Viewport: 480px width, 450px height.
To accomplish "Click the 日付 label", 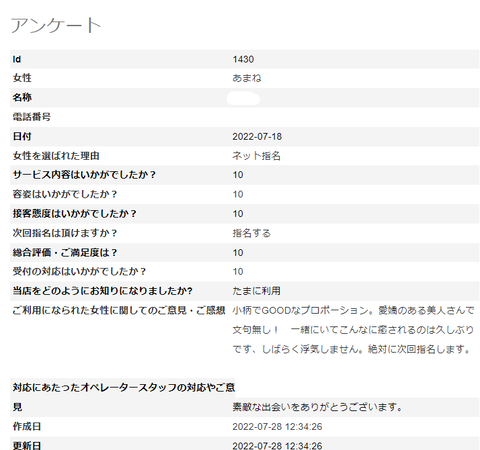I will point(22,136).
